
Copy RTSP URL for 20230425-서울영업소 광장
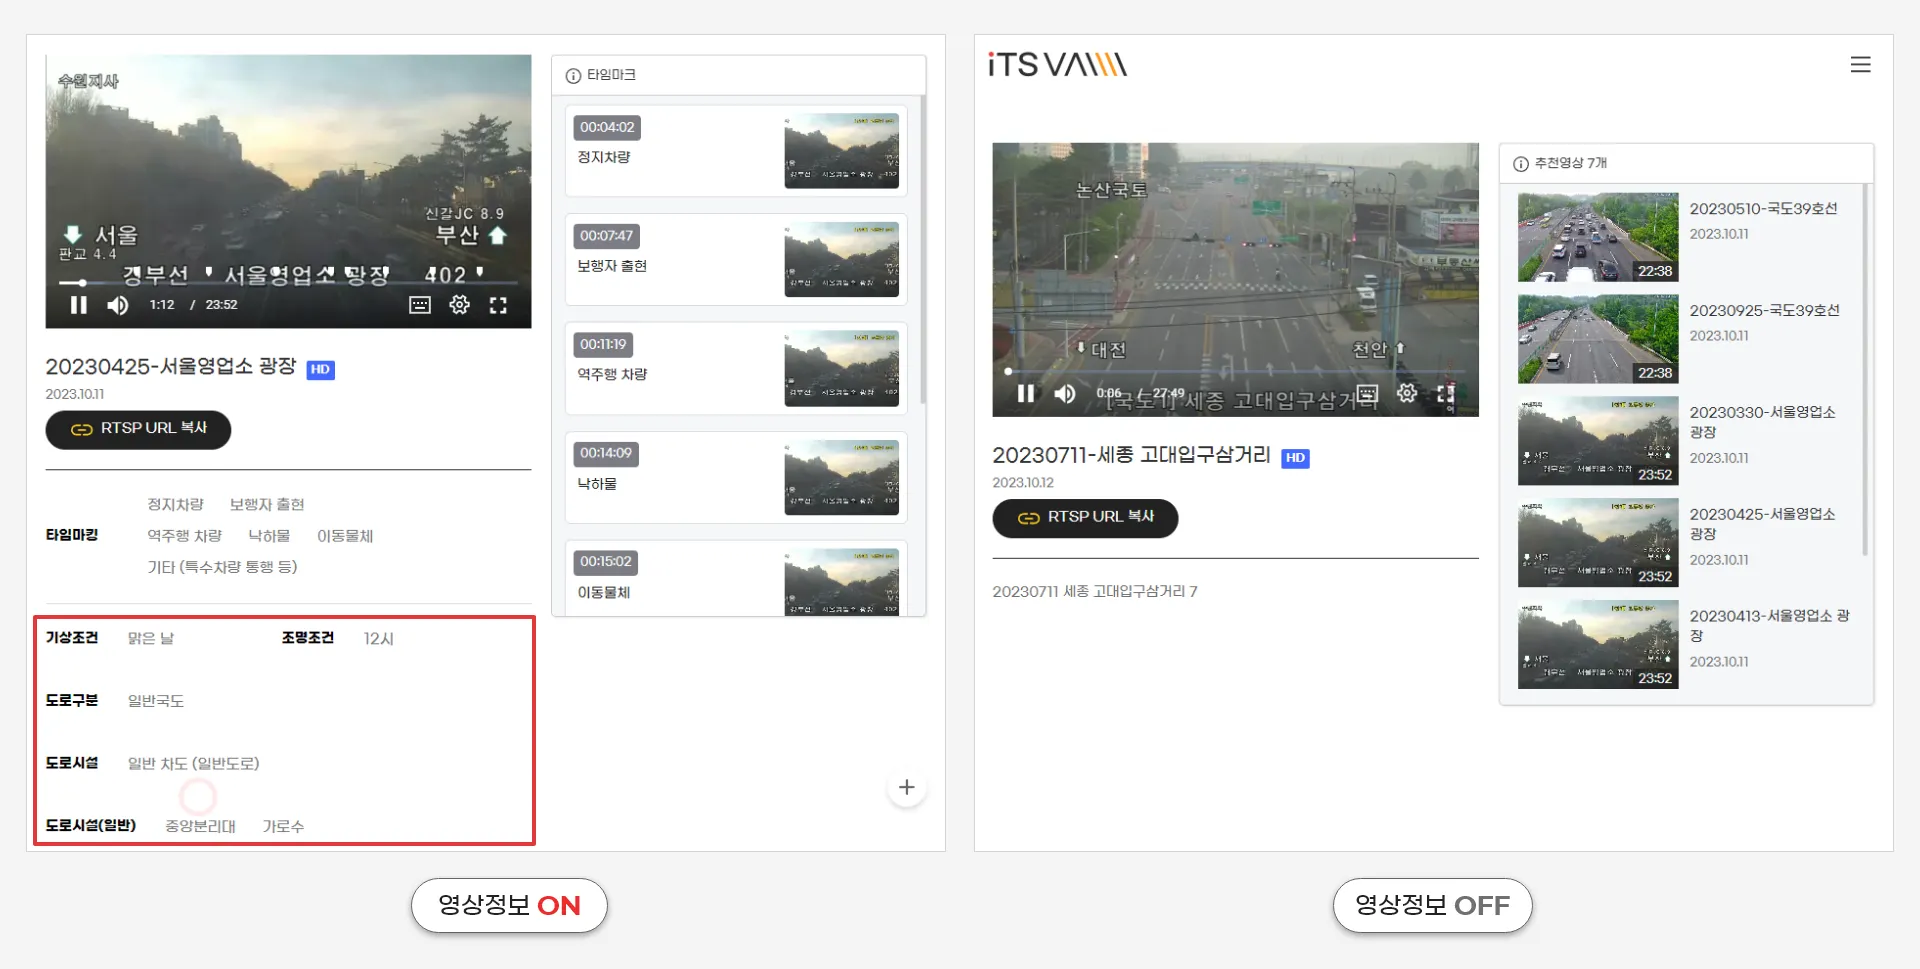pos(138,429)
